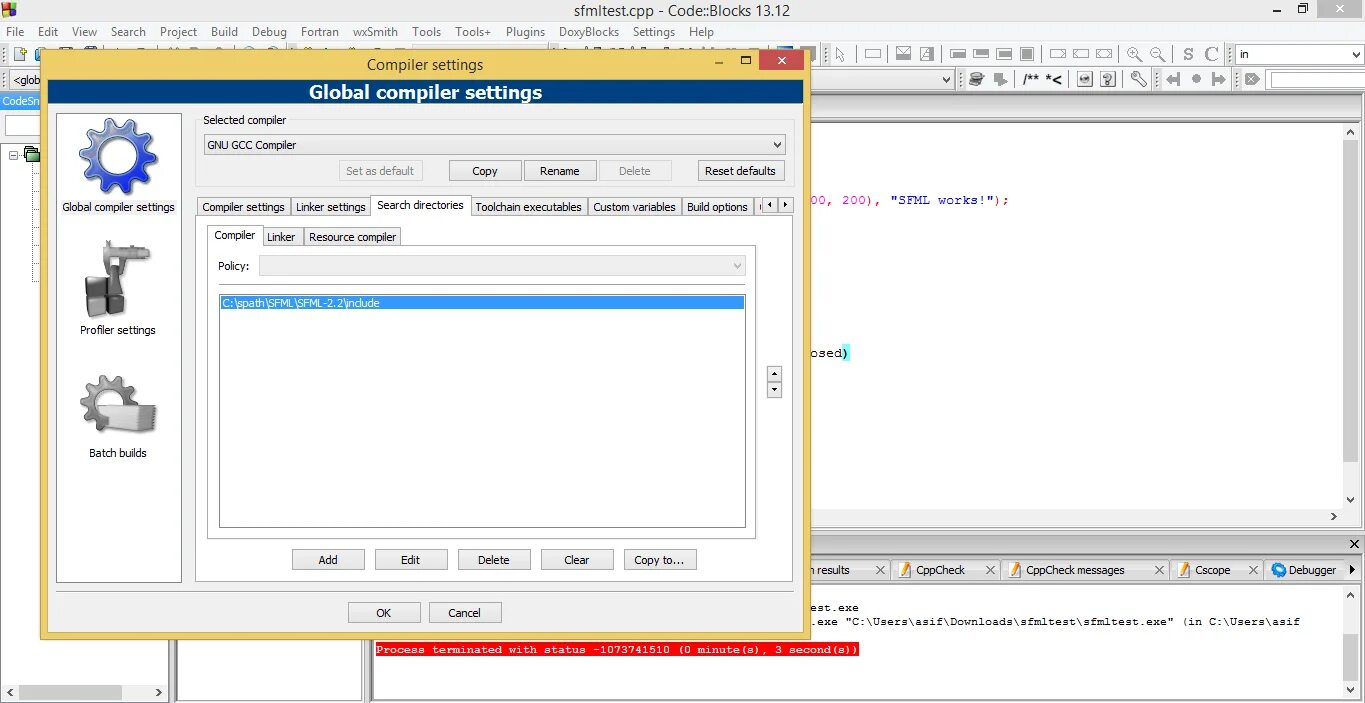Insert a *< doxygen line comment
The width and height of the screenshot is (1365, 703).
1054,79
